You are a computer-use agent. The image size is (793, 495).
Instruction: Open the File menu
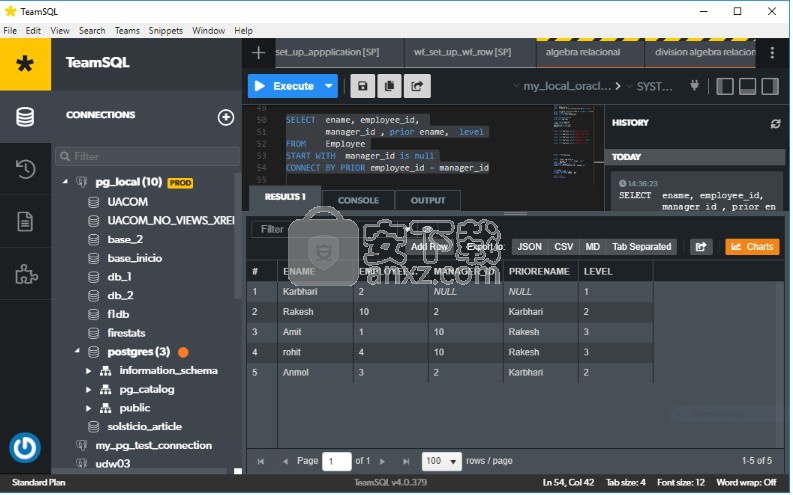[10, 31]
